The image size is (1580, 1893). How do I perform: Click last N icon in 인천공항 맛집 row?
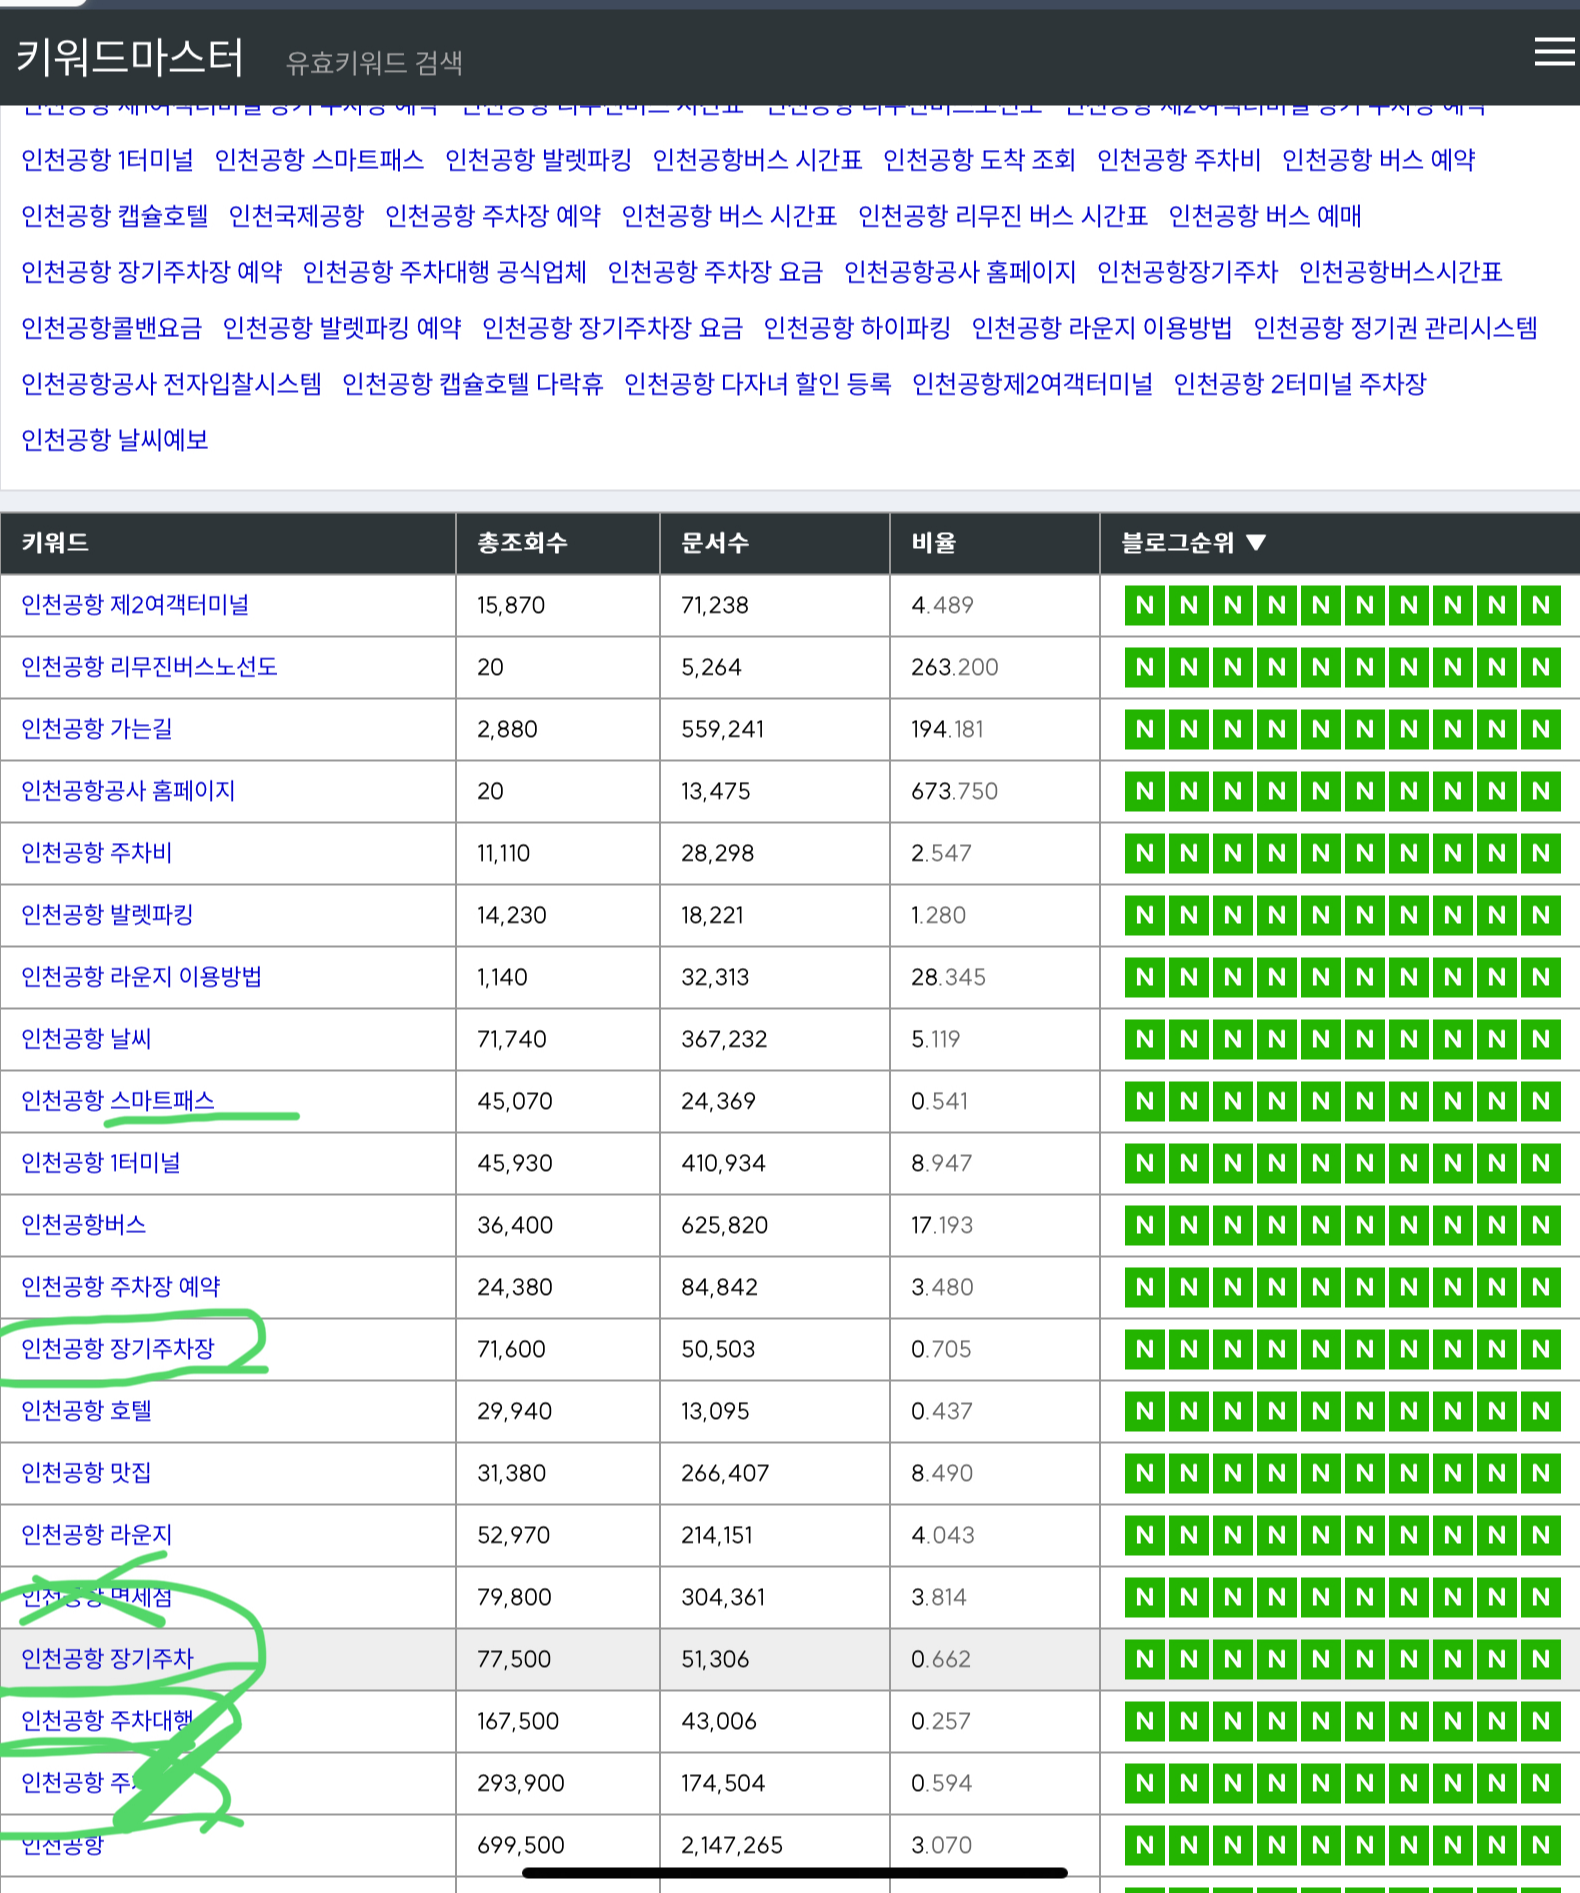[1541, 1473]
